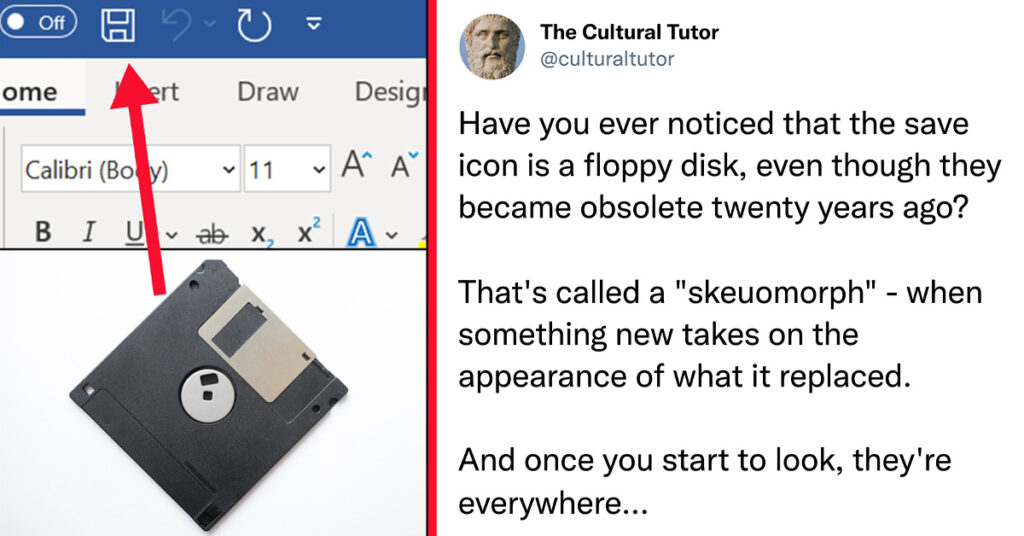Viewport: 1024px width, 536px height.
Task: Toggle Underline formatting
Action: (135, 232)
